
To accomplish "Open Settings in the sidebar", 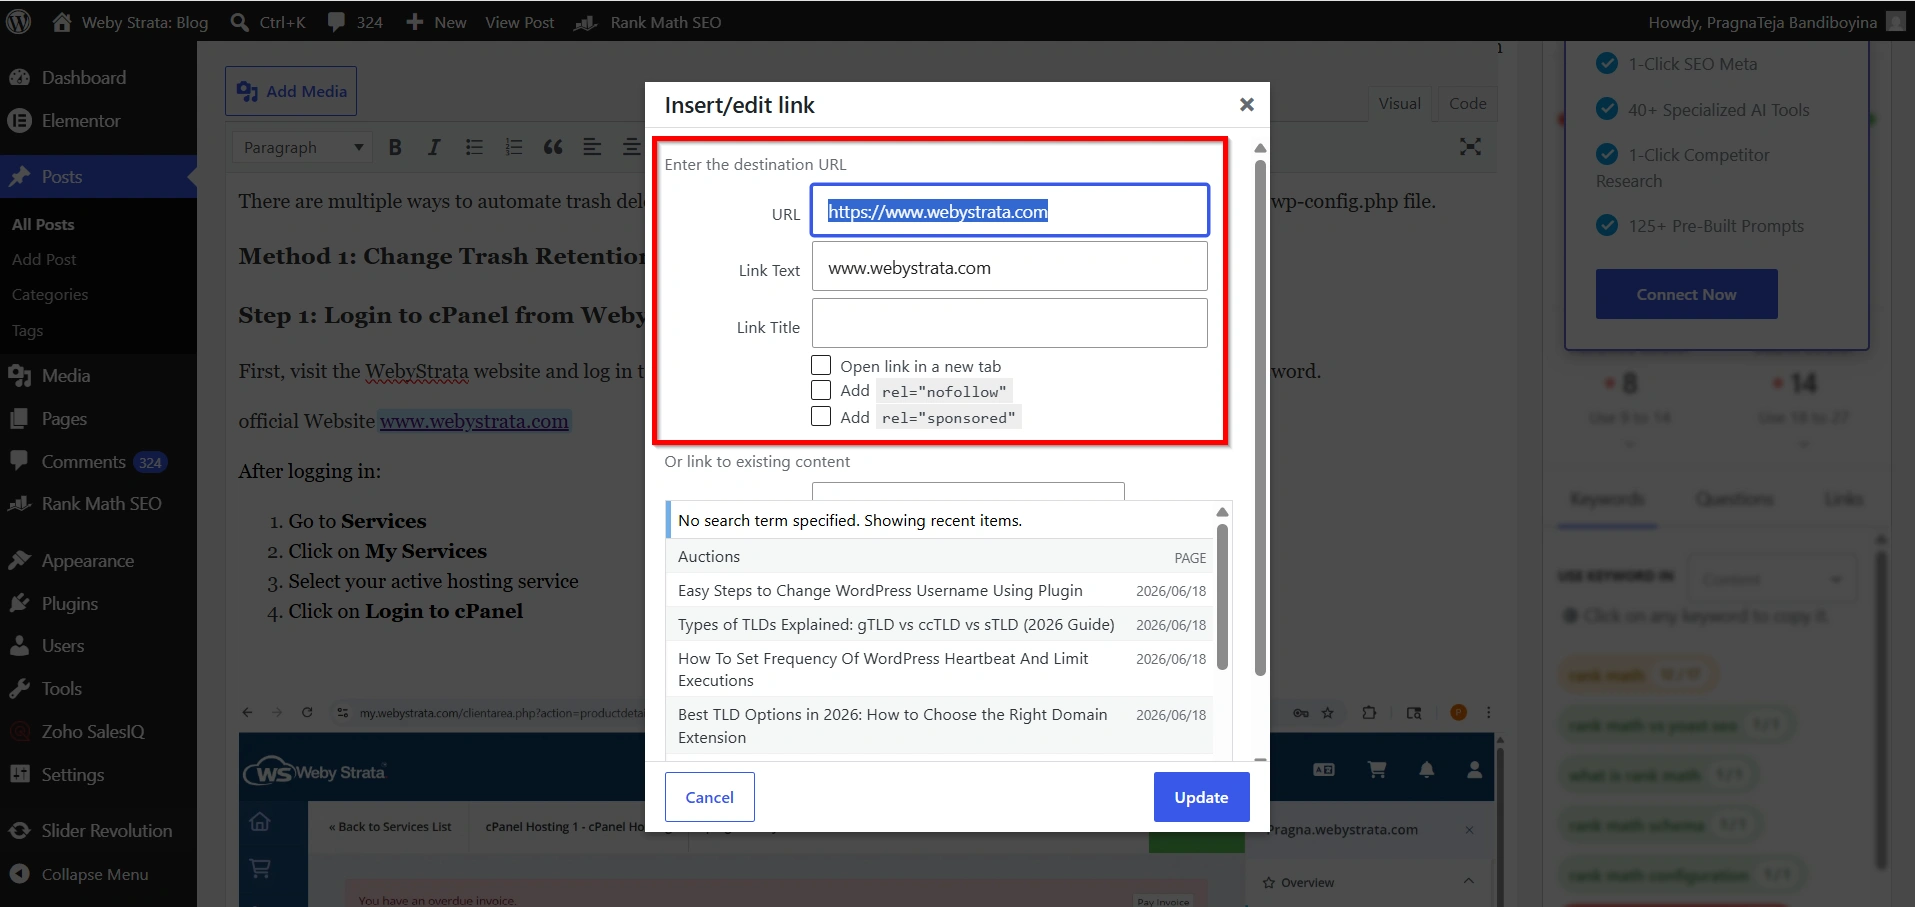I will [73, 775].
